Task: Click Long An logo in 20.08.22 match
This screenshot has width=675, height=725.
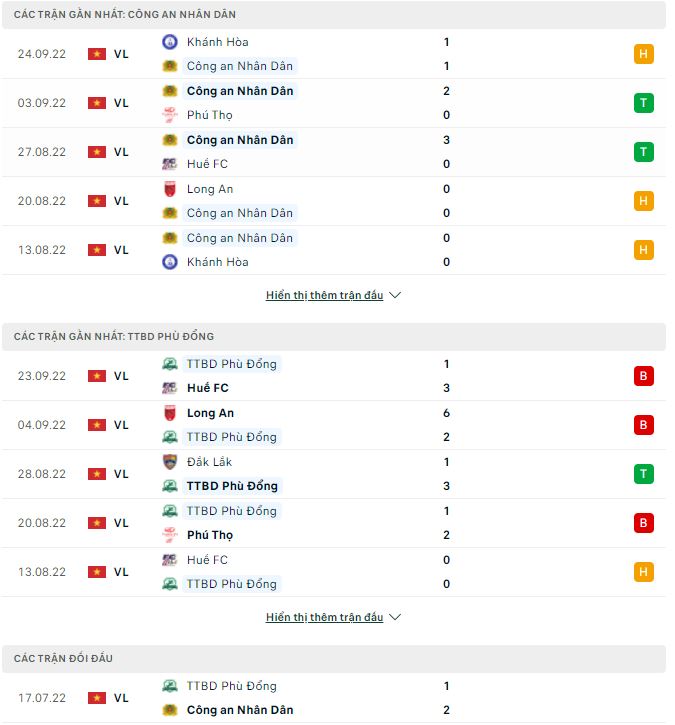Action: click(x=170, y=189)
